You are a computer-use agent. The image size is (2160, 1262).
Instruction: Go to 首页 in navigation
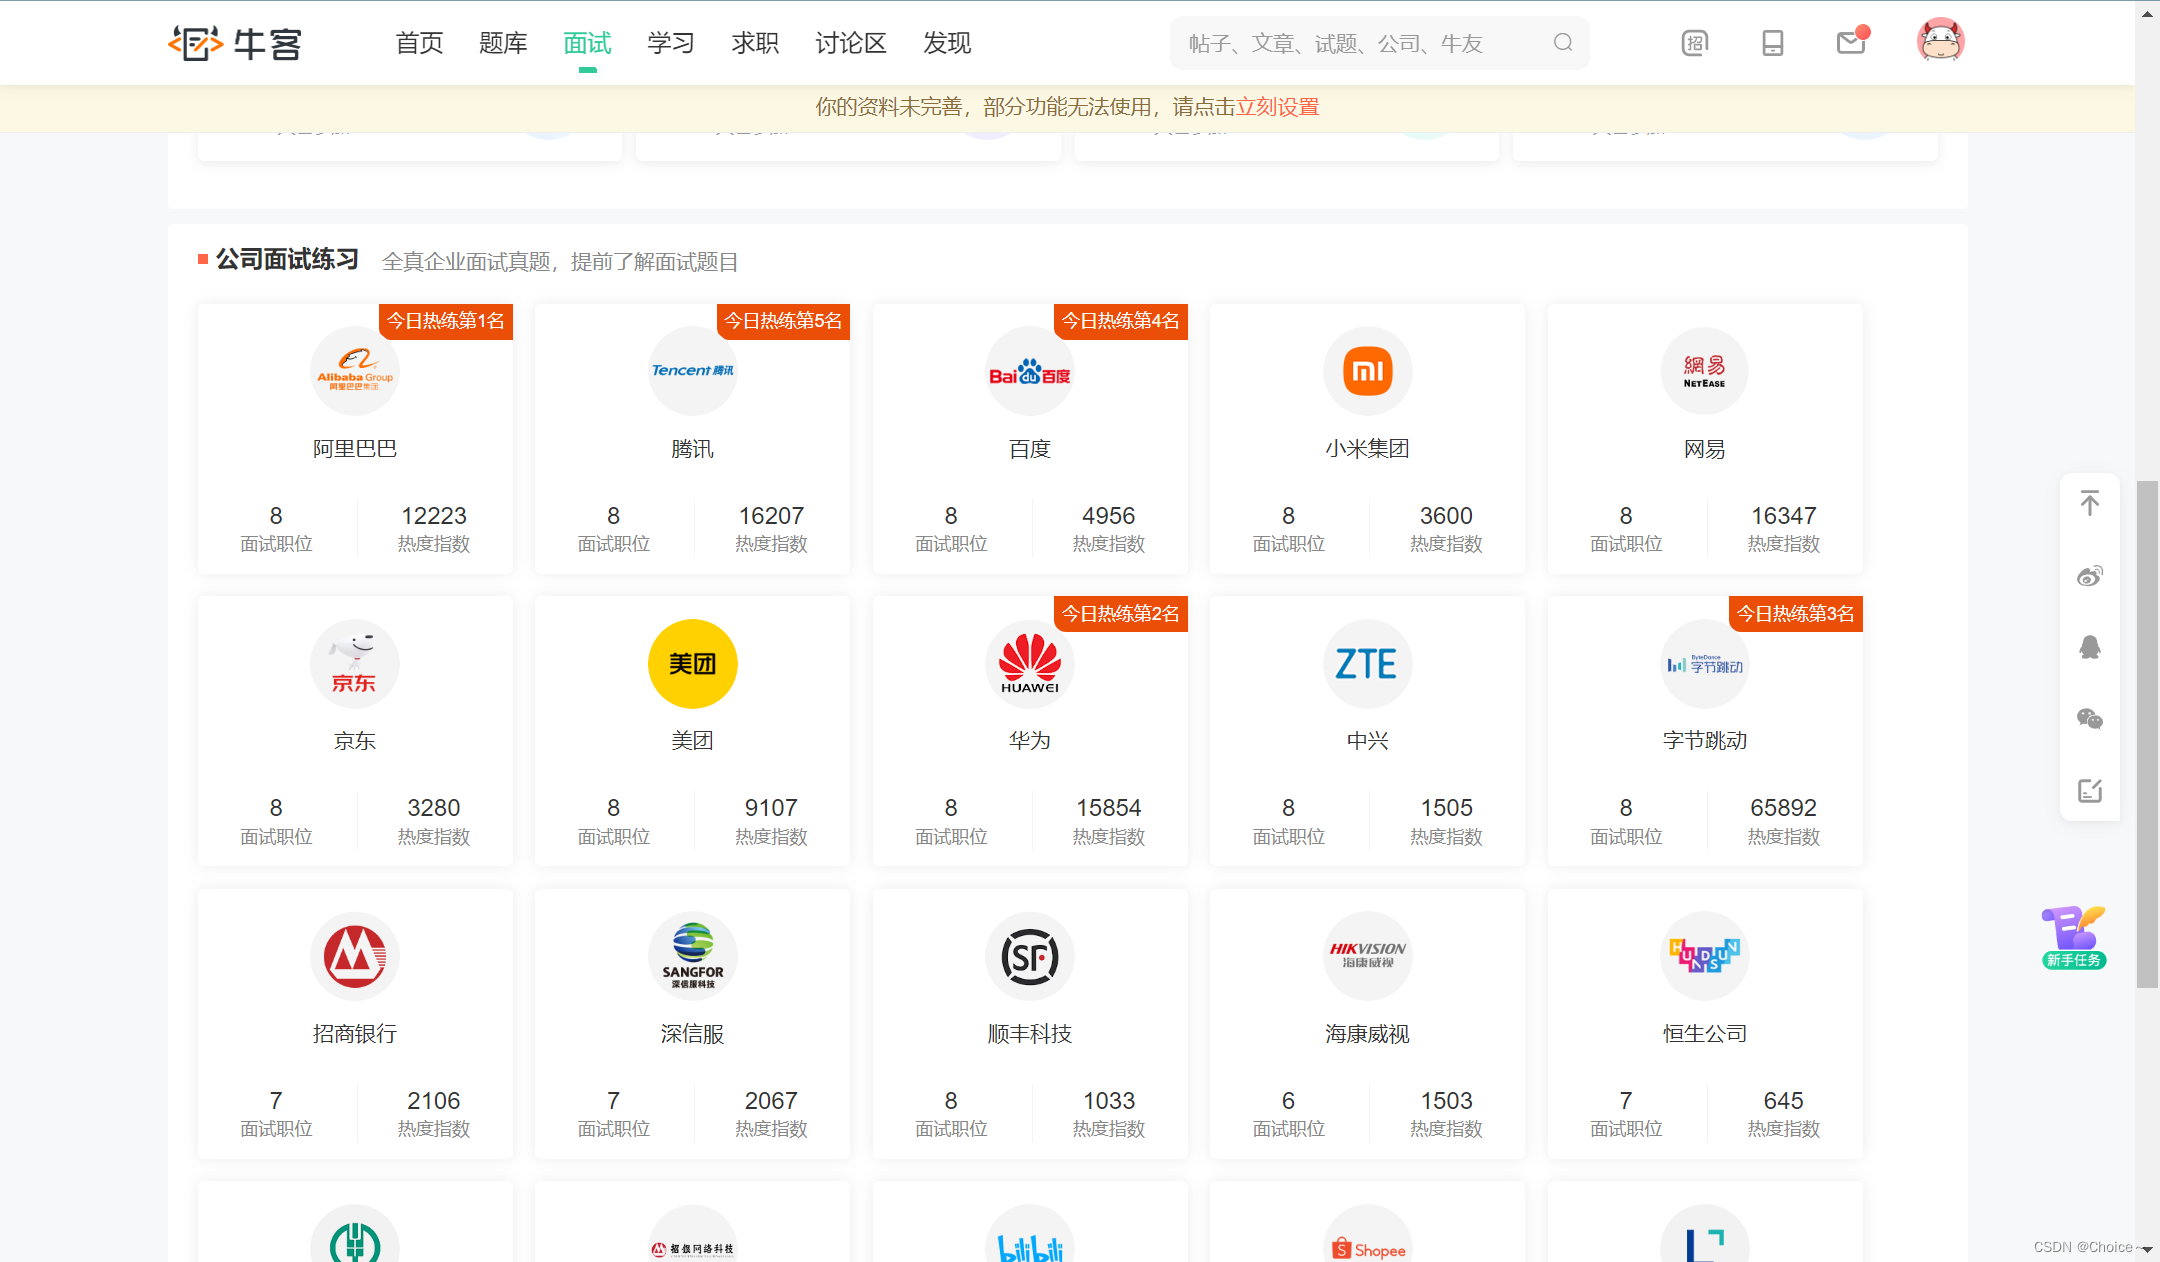[x=419, y=43]
